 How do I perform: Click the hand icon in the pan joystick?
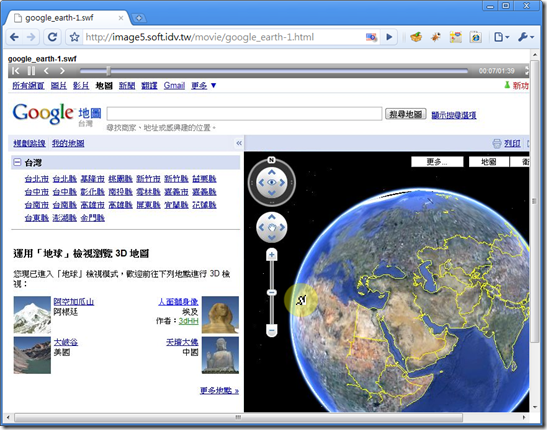coord(272,227)
